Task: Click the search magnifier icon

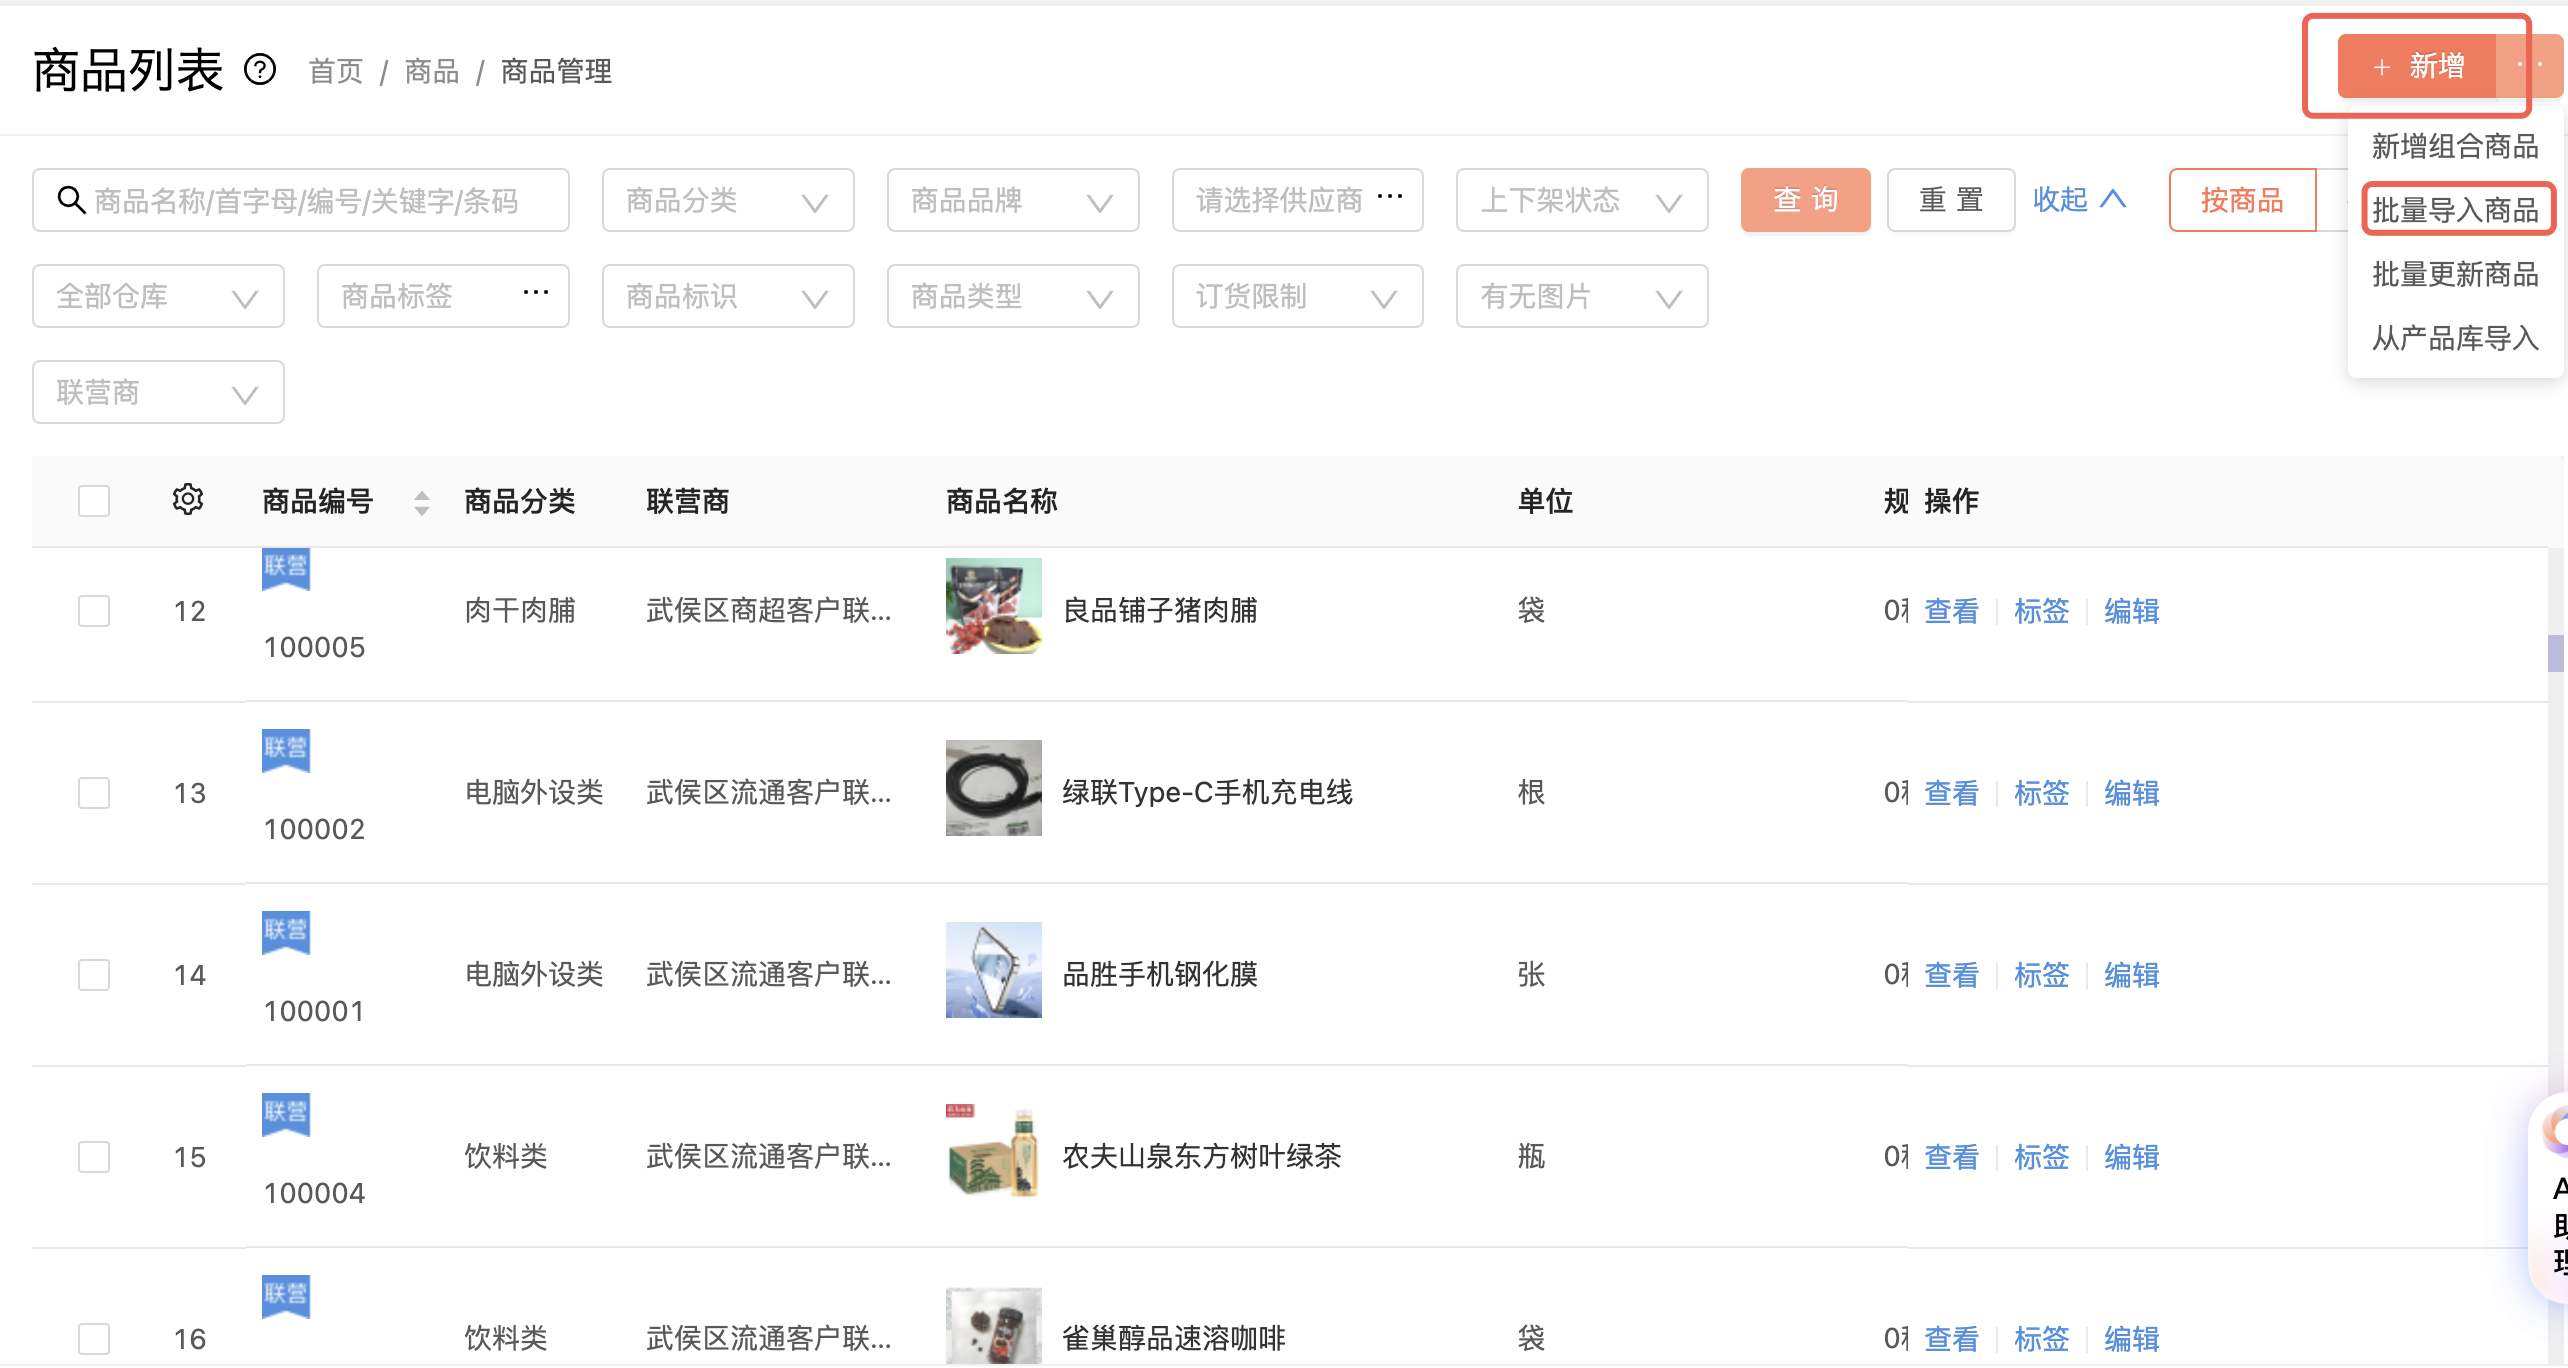Action: 70,200
